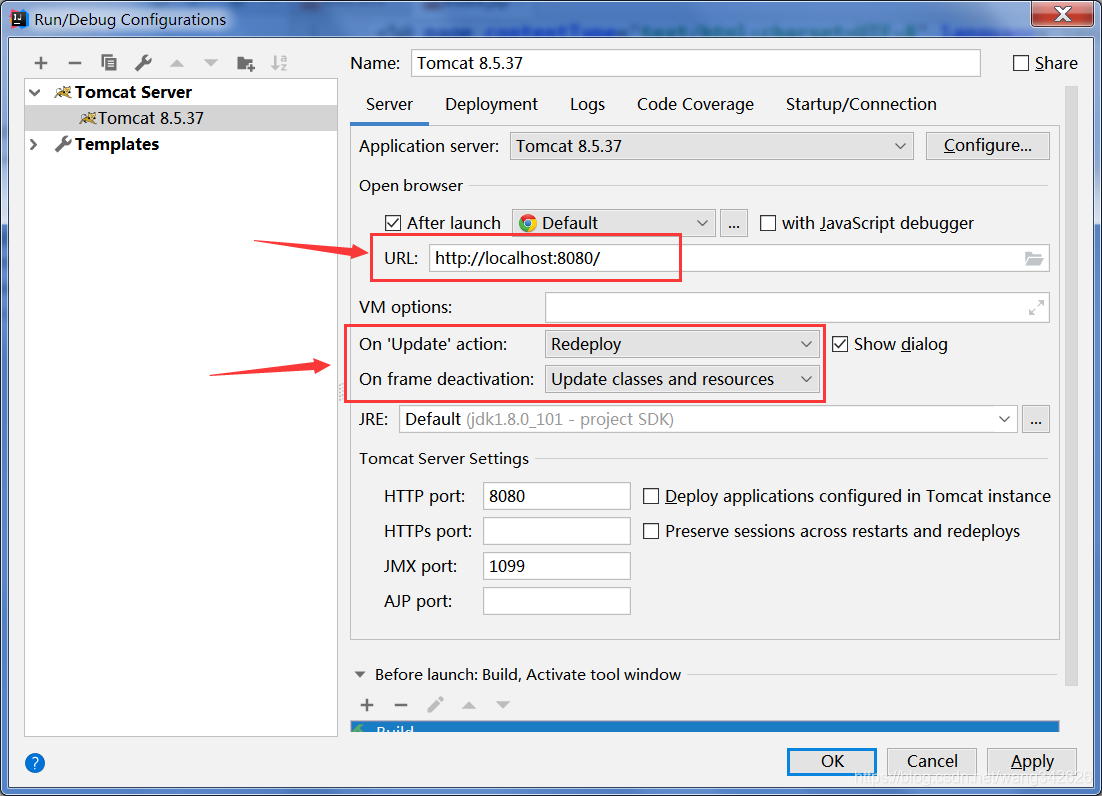Click the URL input field
1102x796 pixels.
coord(739,259)
